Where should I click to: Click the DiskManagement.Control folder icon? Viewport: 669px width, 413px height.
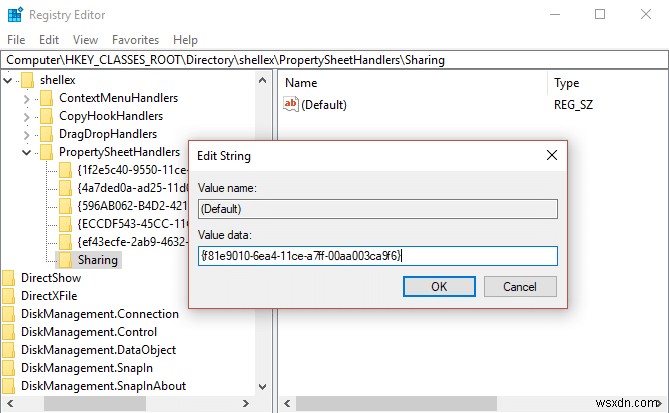coord(10,332)
